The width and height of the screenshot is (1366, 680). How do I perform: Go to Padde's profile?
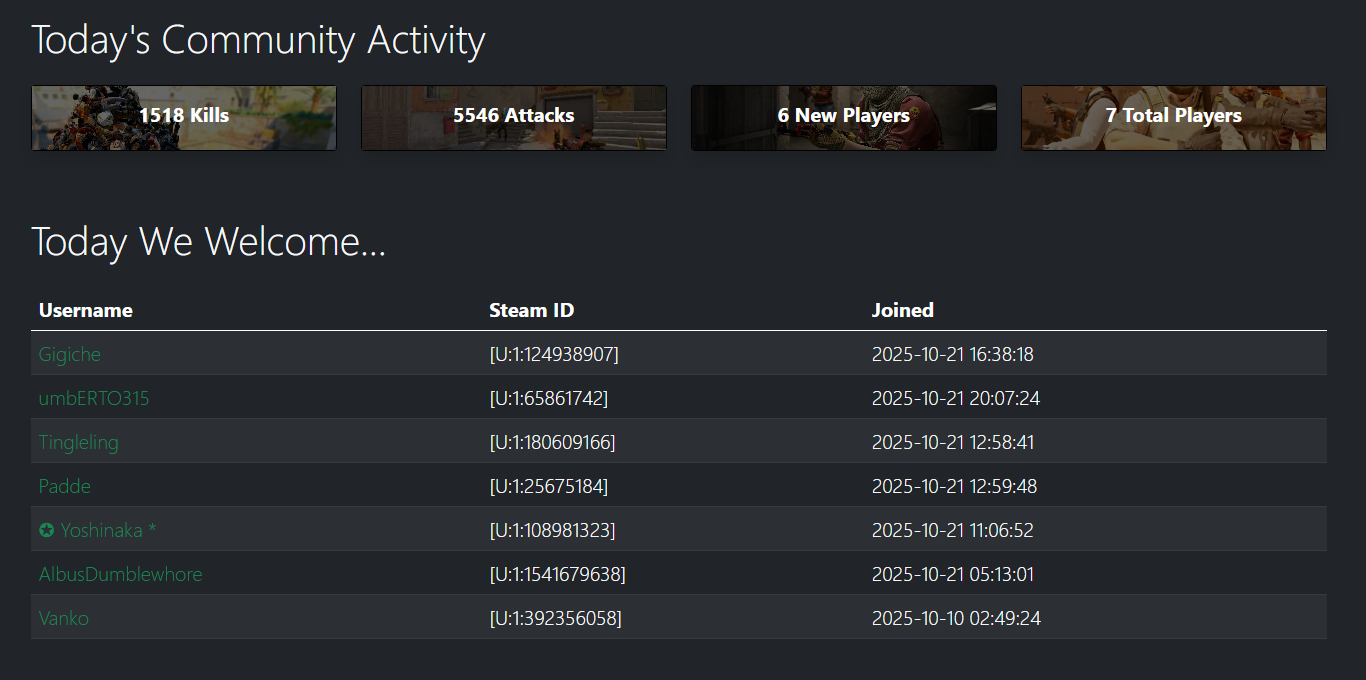click(65, 486)
